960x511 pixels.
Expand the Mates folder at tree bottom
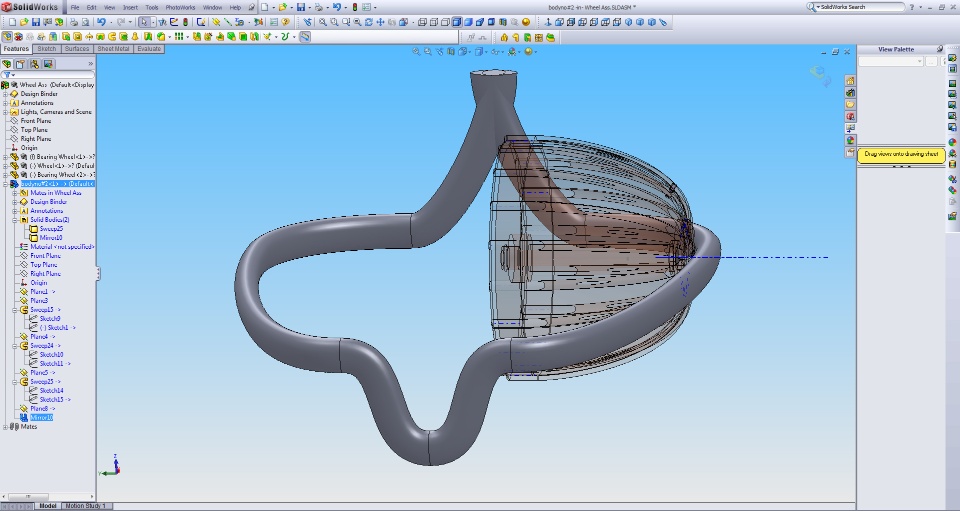(6, 427)
